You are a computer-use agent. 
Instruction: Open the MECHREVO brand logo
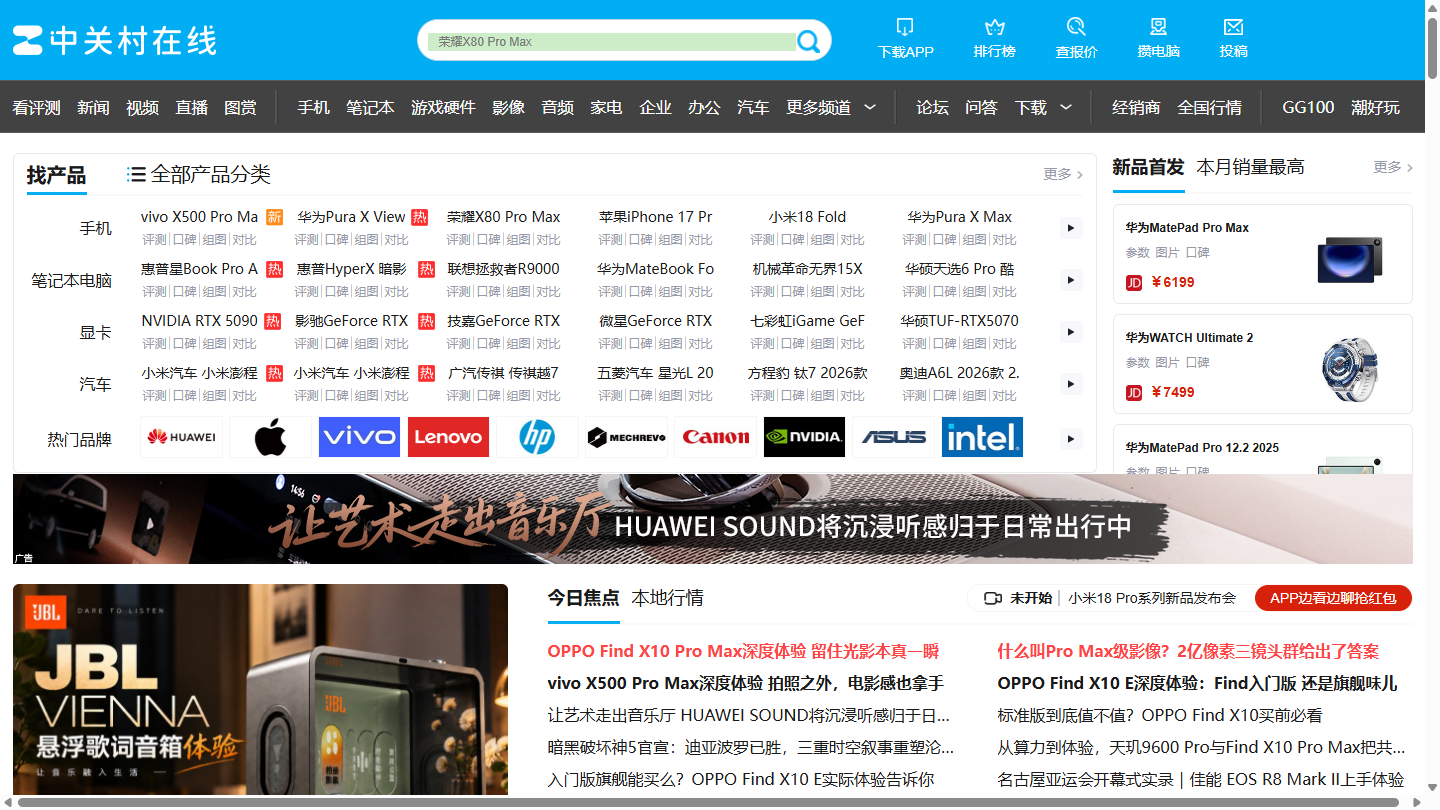(626, 437)
